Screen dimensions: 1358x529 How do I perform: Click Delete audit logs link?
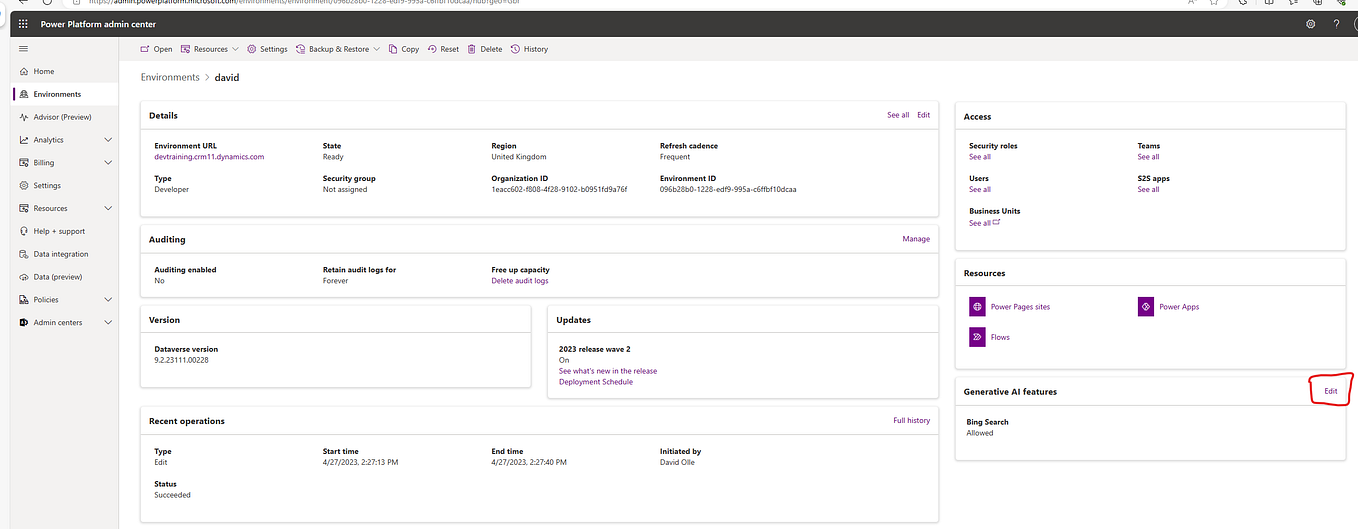520,281
